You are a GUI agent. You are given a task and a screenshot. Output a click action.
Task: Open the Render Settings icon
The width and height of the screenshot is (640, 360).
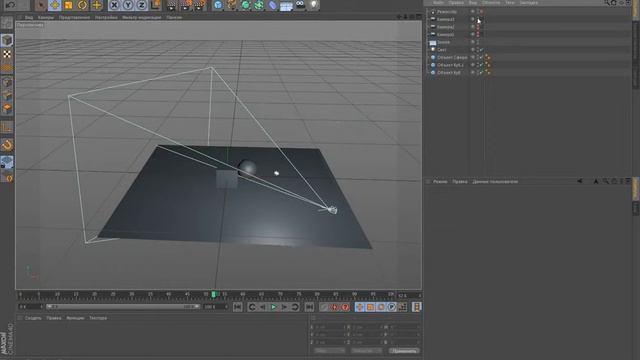[x=200, y=5]
